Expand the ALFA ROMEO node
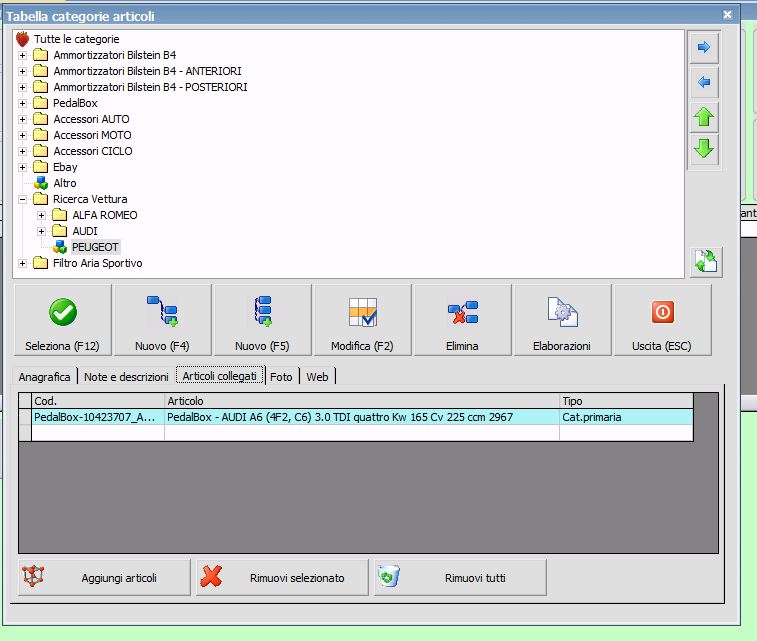This screenshot has width=757, height=641. 42,215
